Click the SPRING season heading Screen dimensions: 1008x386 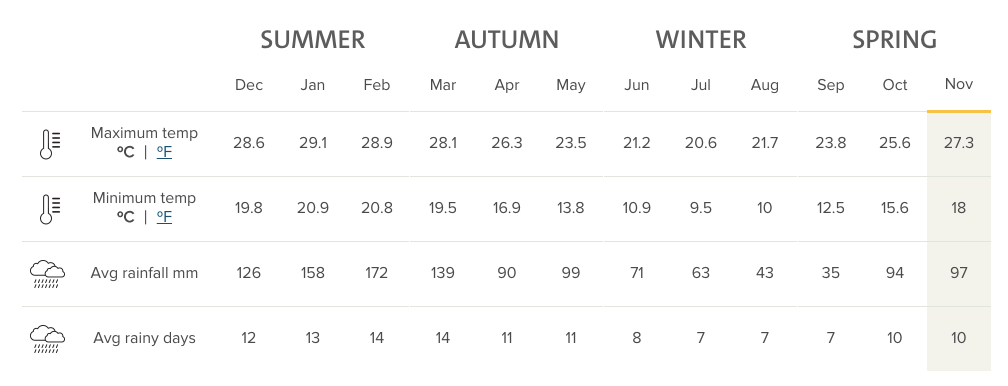(x=894, y=40)
